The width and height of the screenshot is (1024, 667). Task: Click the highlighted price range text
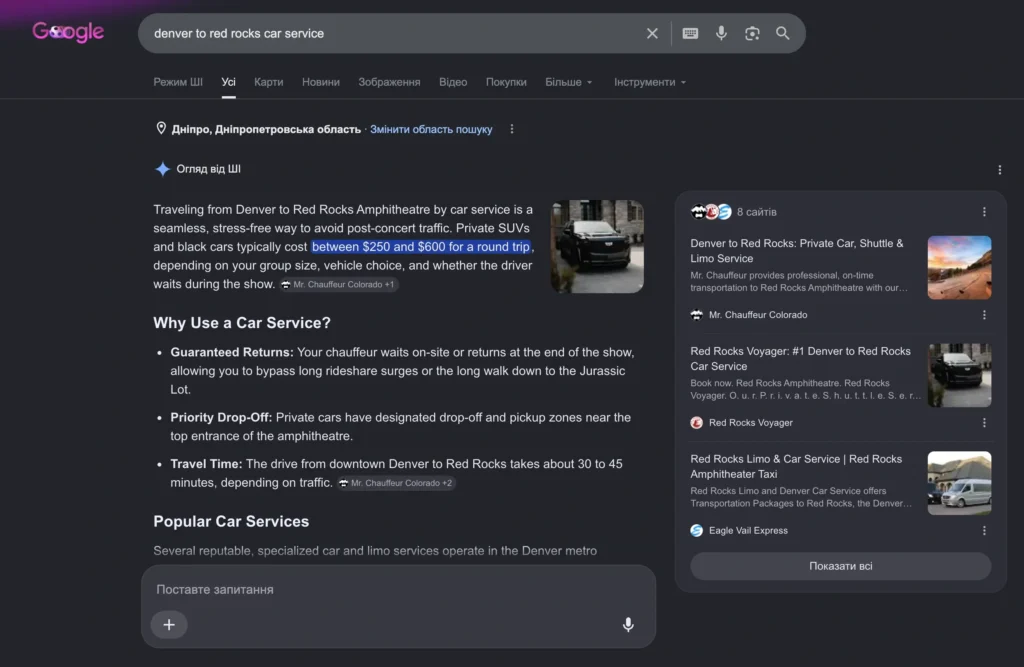[421, 247]
